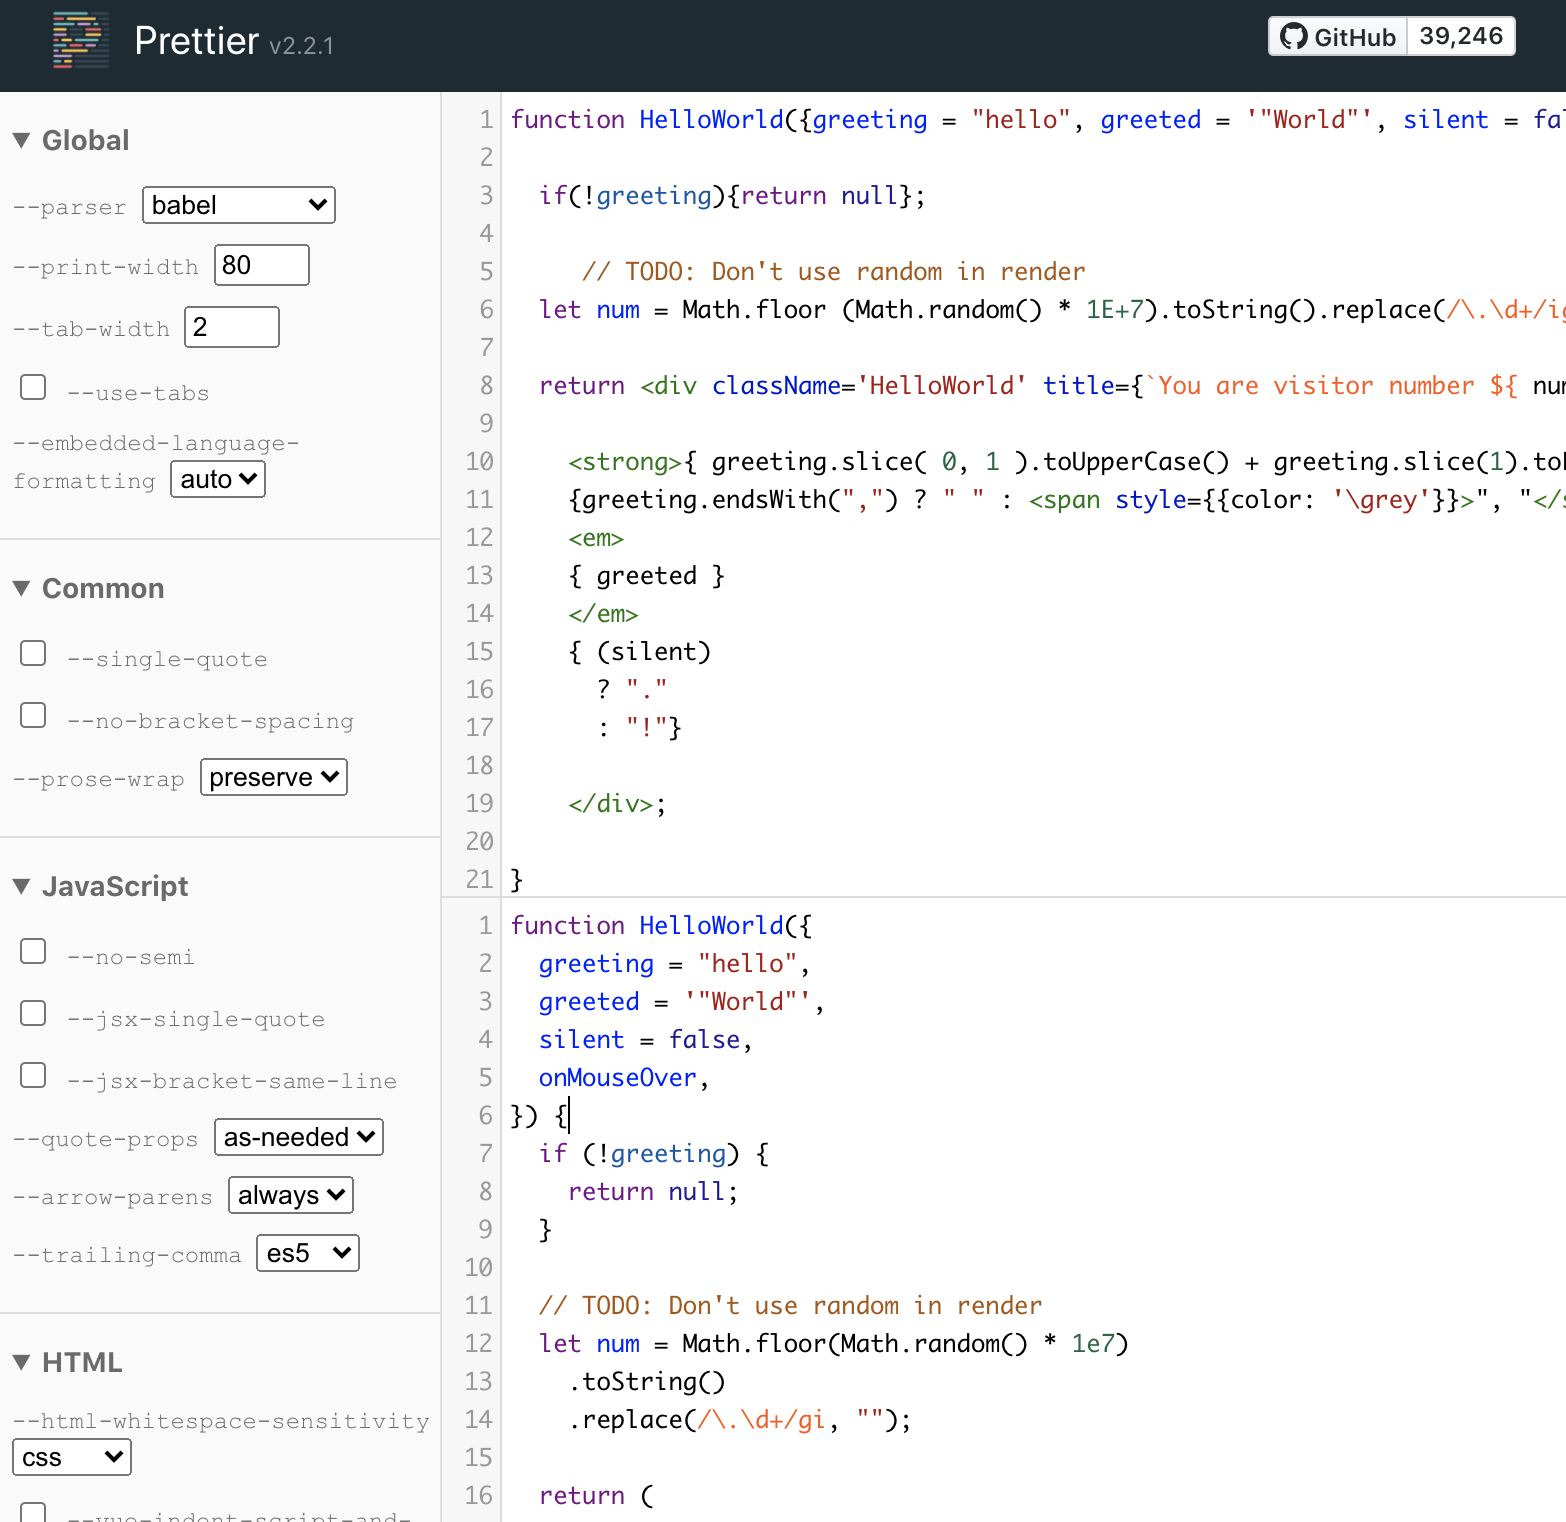Focus the --tab-width input field
Viewport: 1566px width, 1522px height.
(232, 328)
